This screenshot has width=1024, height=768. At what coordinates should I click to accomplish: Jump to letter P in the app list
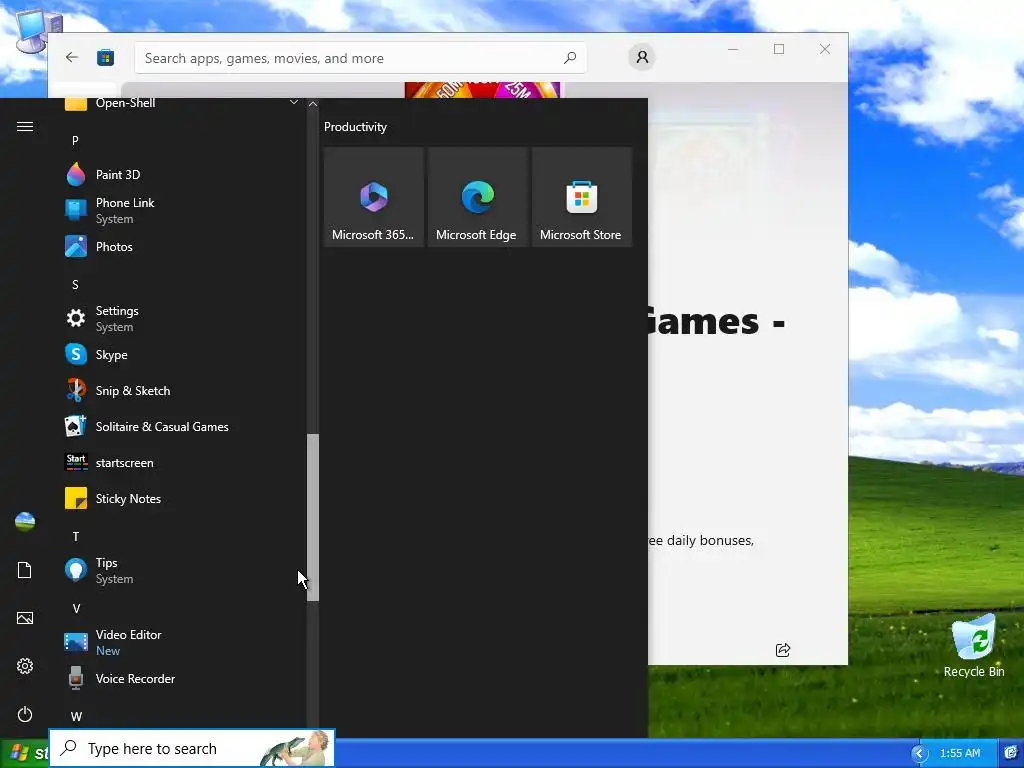(75, 140)
